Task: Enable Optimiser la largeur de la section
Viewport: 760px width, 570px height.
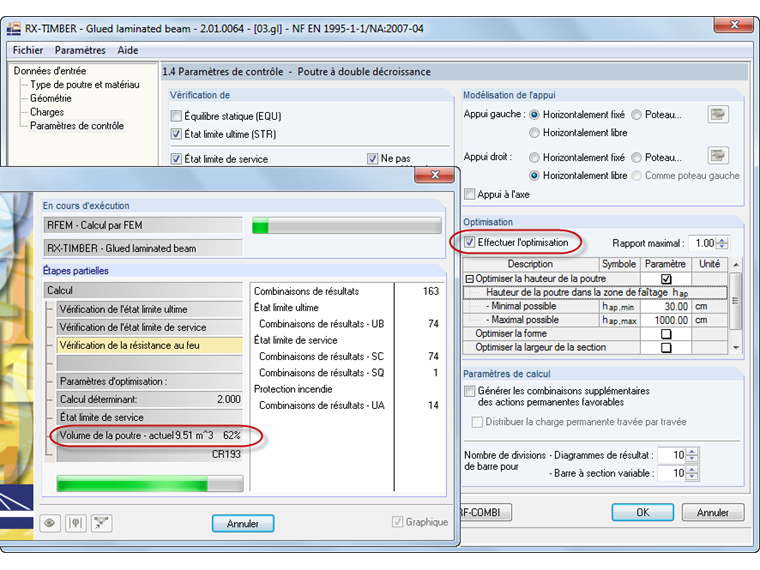Action: [666, 348]
